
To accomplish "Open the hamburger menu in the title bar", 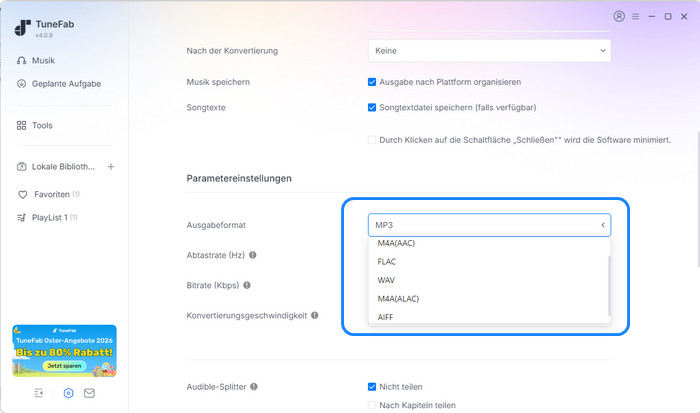I will [x=635, y=17].
